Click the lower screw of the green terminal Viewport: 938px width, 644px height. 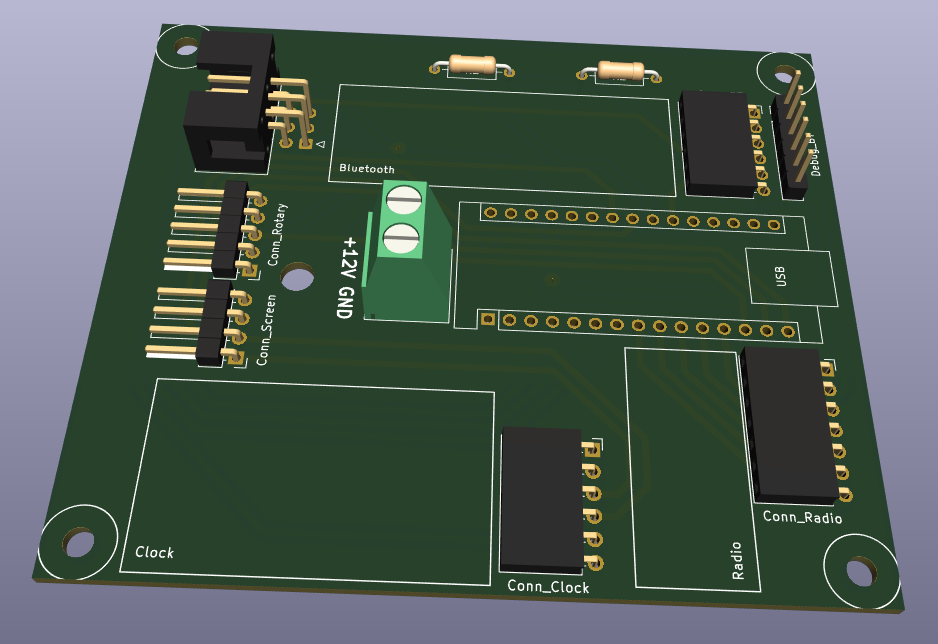(x=400, y=239)
